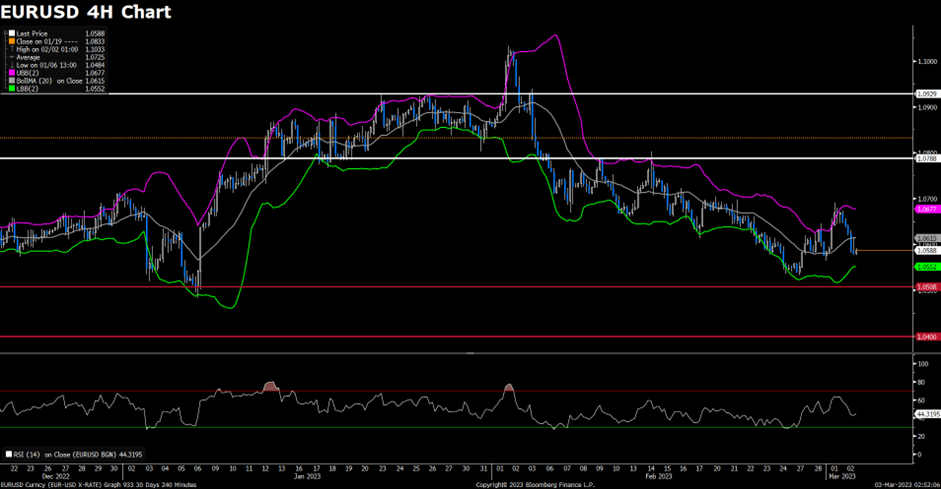941x489 pixels.
Task: Click the magenta 1.0677 upper band price tag
Action: [x=926, y=209]
